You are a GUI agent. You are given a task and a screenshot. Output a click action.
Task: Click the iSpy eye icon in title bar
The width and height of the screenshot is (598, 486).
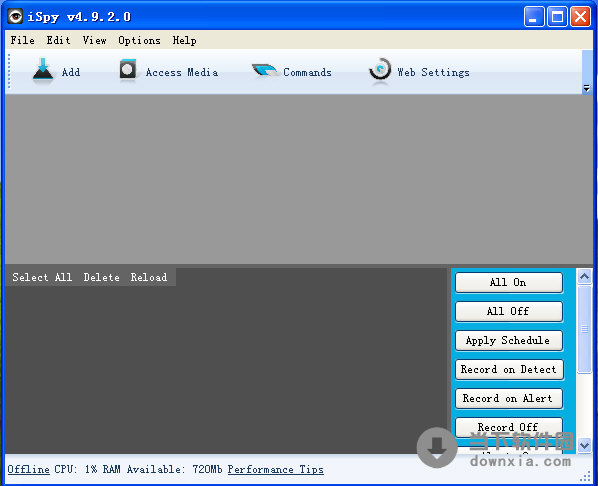(15, 16)
